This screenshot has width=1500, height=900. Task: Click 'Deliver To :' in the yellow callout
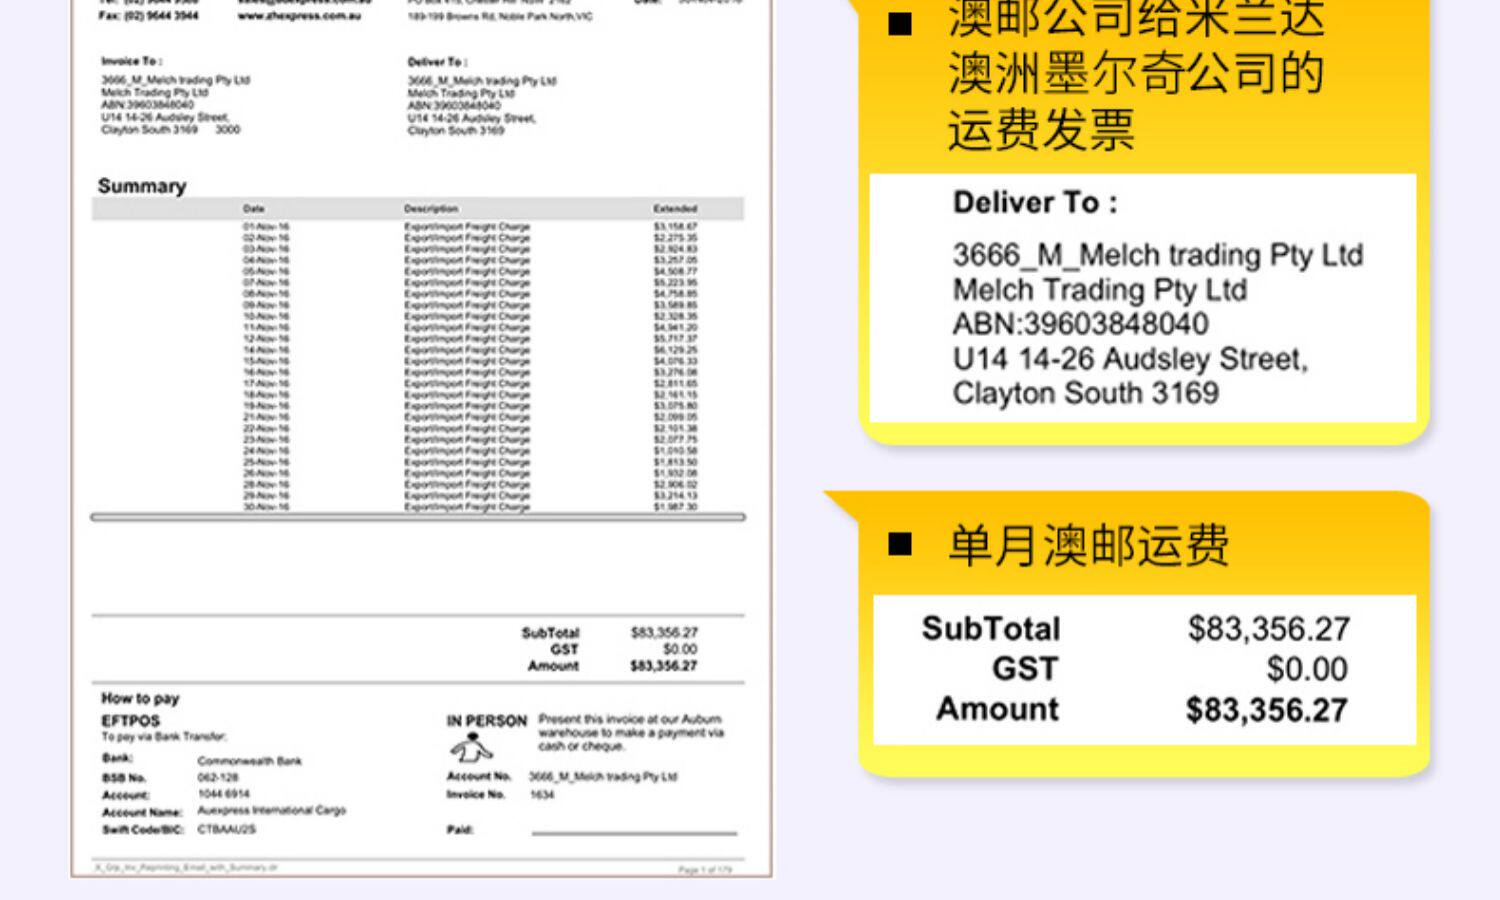point(1035,203)
